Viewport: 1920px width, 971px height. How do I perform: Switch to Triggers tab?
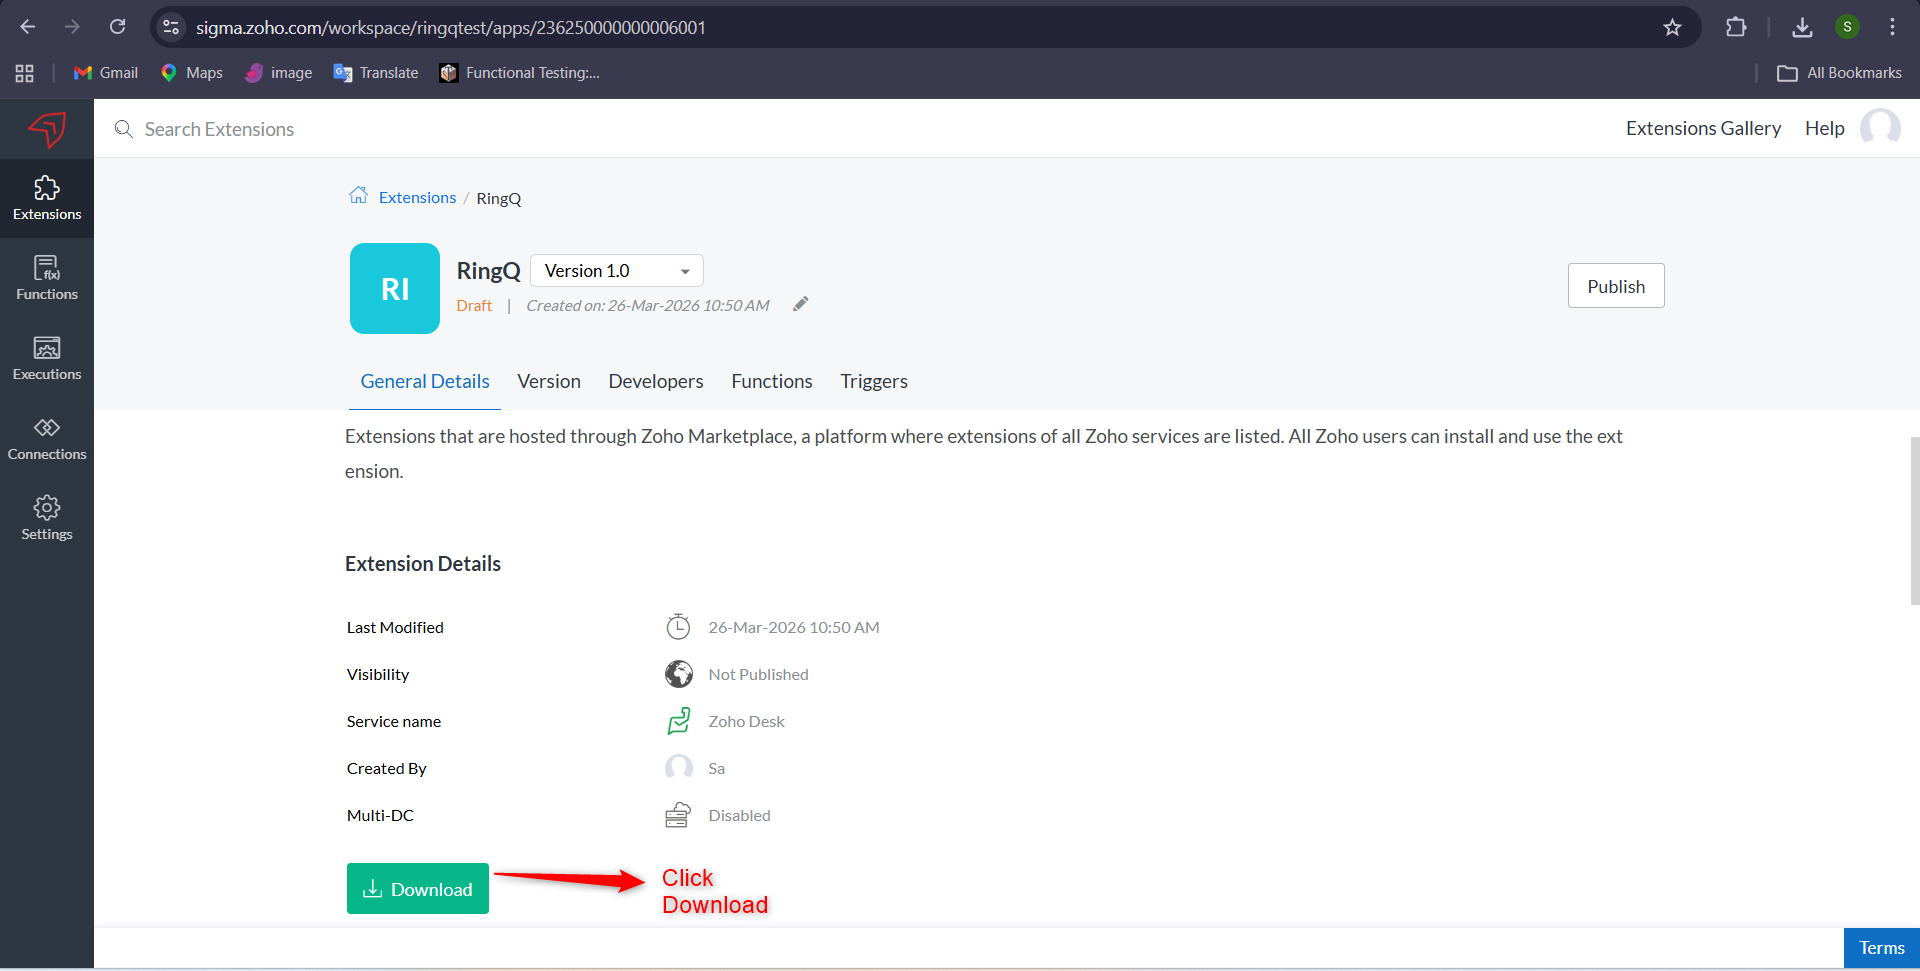pos(874,381)
